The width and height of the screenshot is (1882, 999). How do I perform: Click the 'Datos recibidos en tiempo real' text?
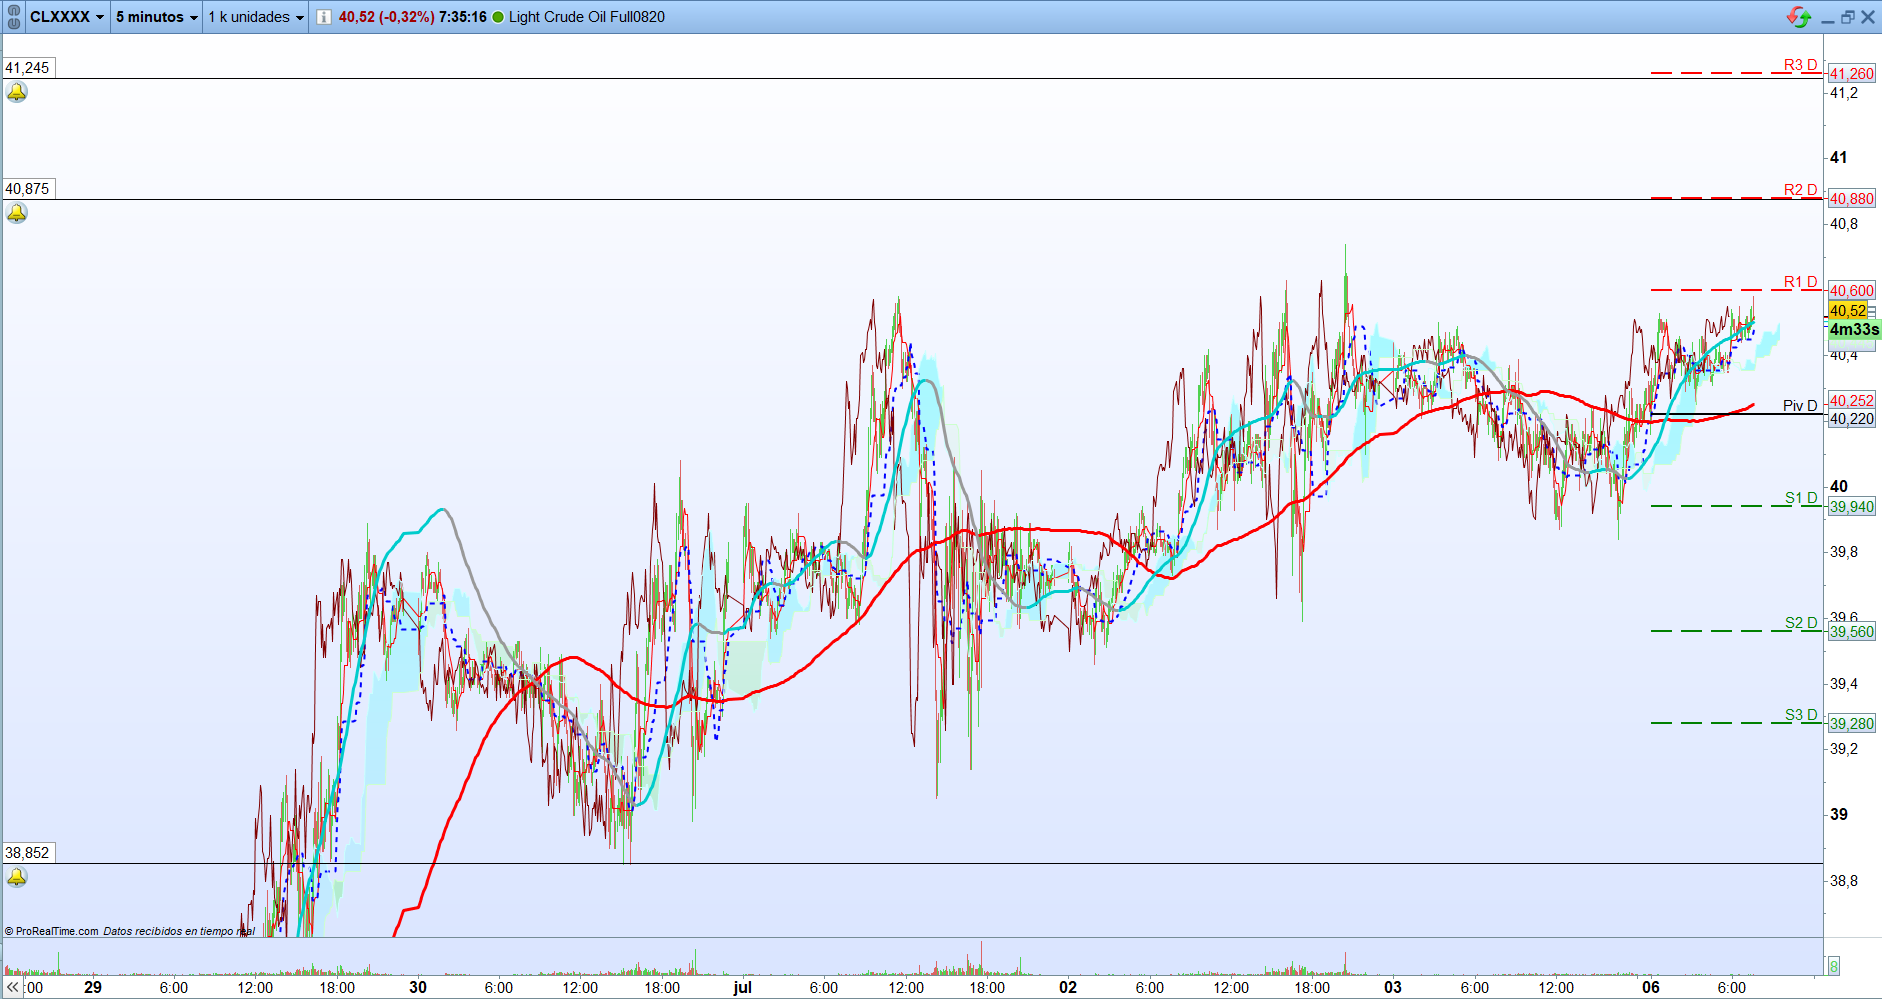click(x=179, y=931)
